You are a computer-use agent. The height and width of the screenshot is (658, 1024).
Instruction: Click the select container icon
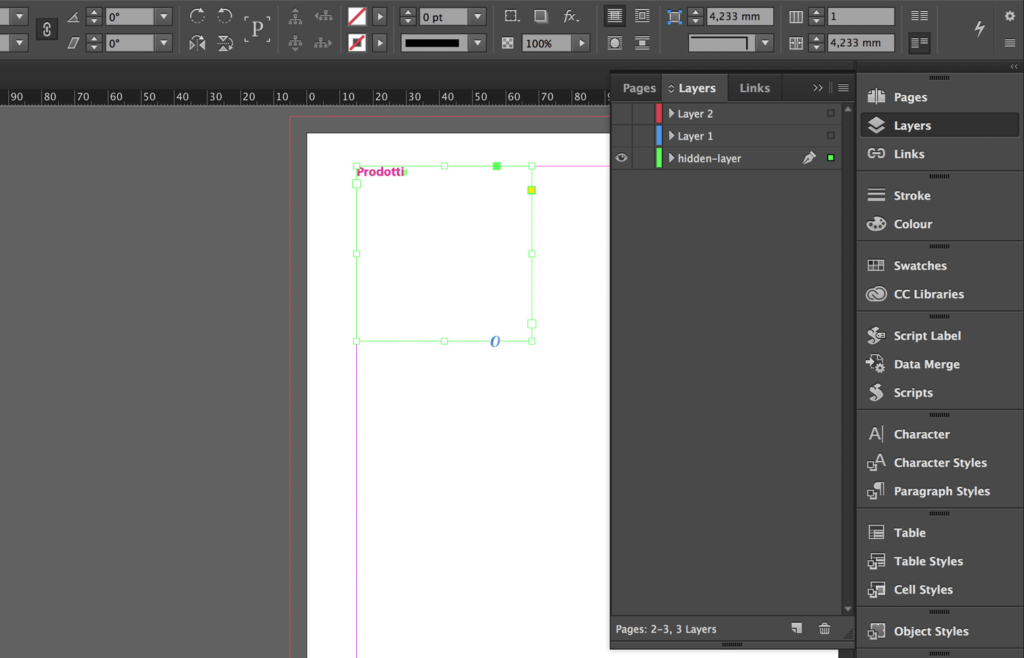(x=295, y=16)
